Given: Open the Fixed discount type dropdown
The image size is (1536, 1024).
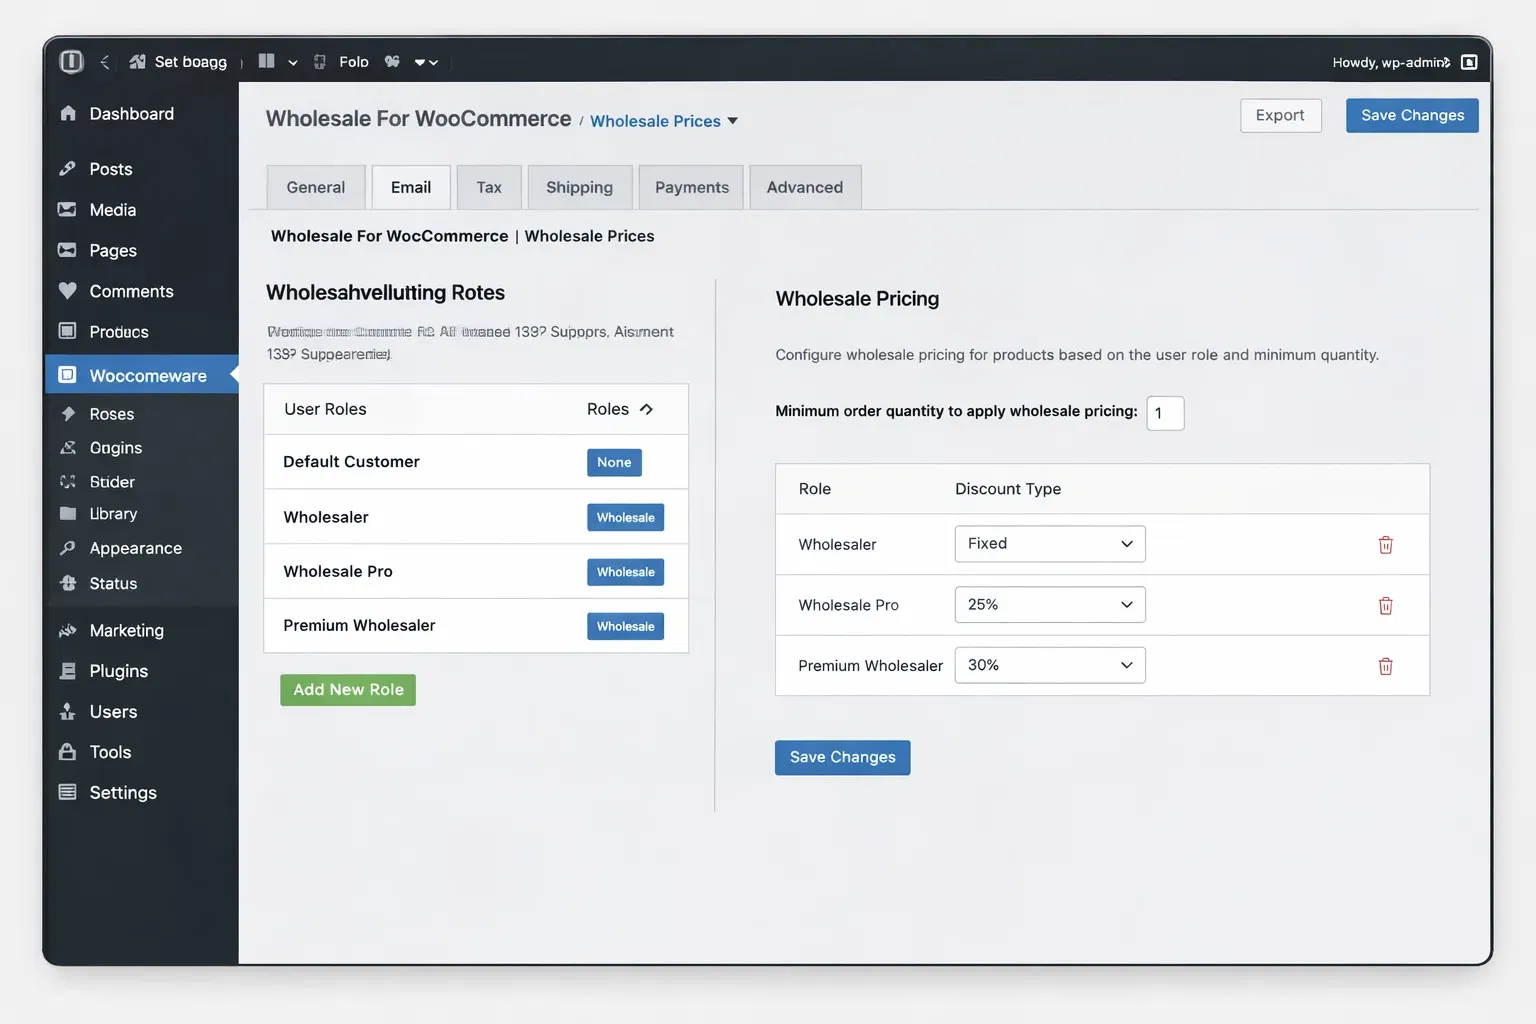Looking at the screenshot, I should tap(1049, 544).
